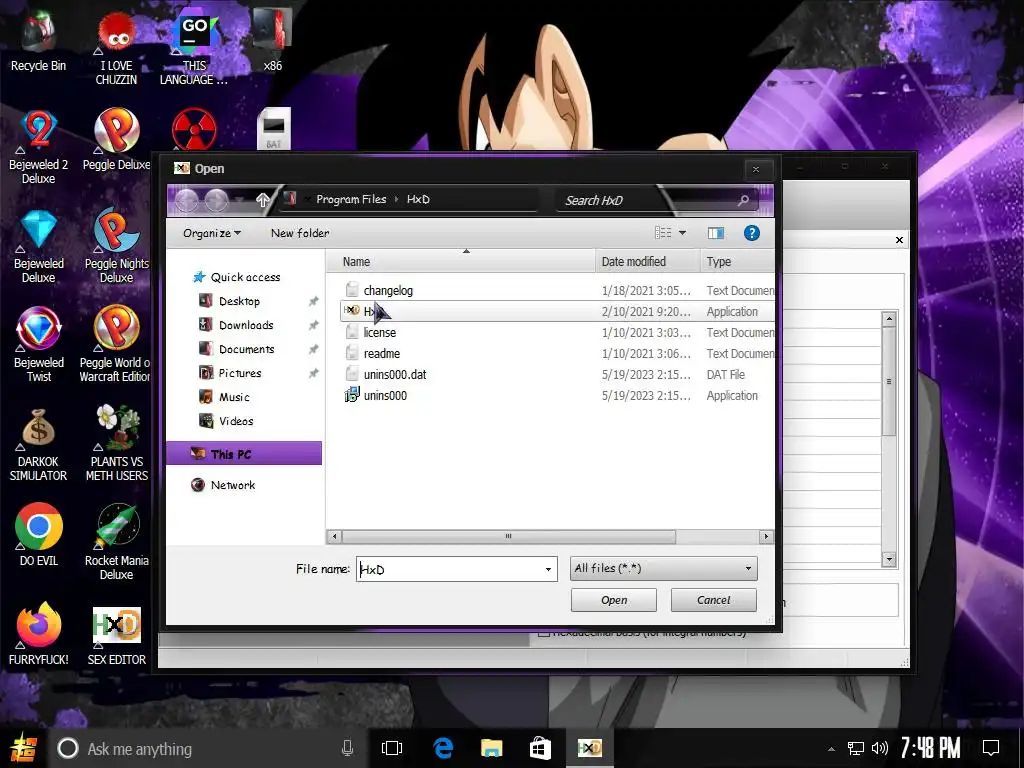Open File Explorer from the taskbar
The width and height of the screenshot is (1024, 768).
tap(491, 748)
